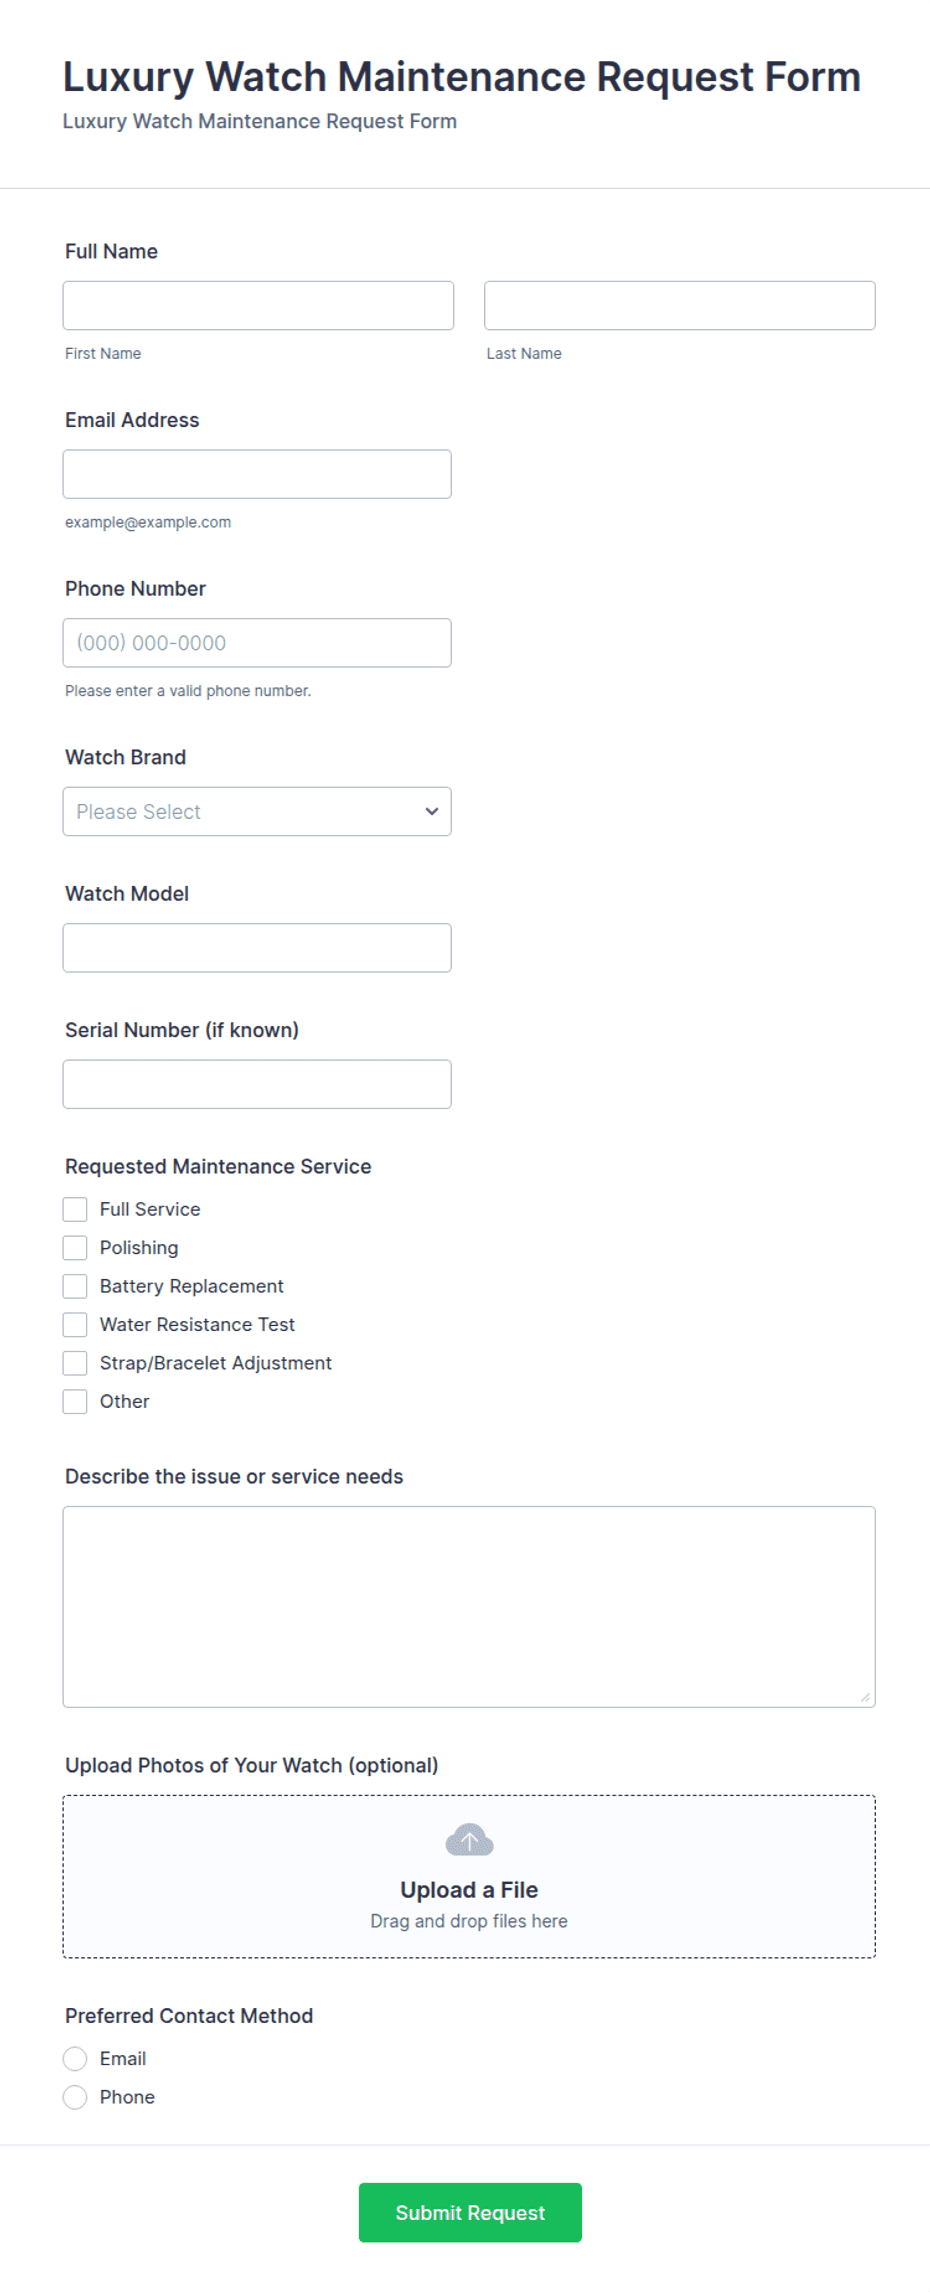Click the Watch Brand dropdown chevron arrow
930x2292 pixels.
[x=432, y=811]
